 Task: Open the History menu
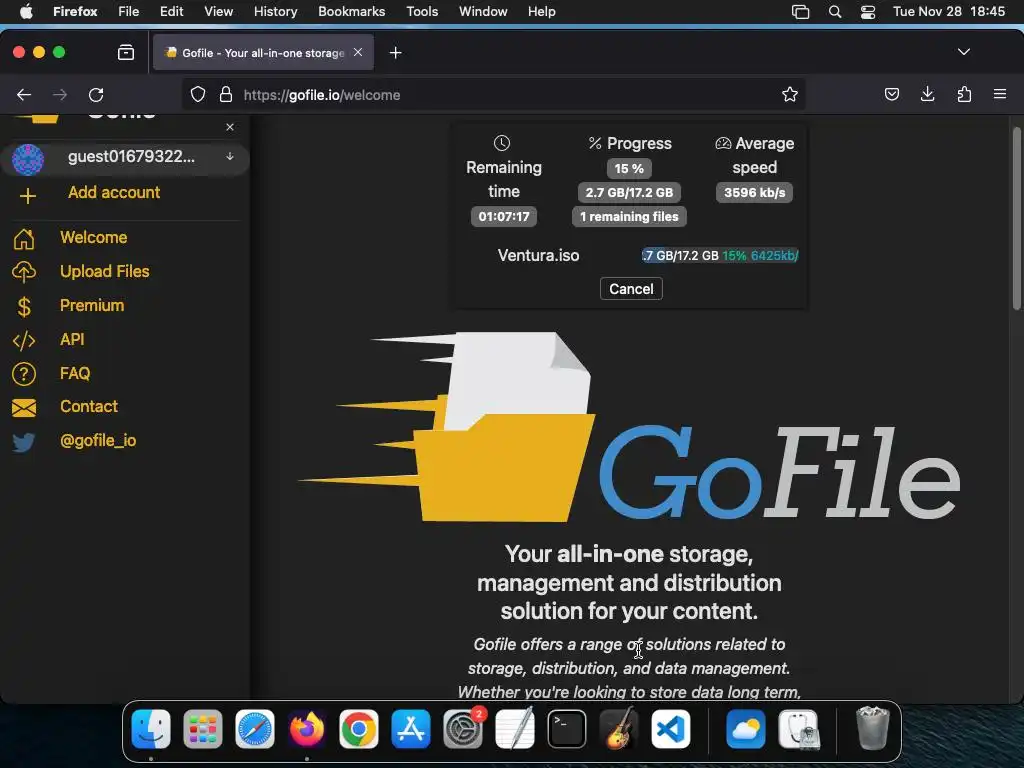(276, 12)
